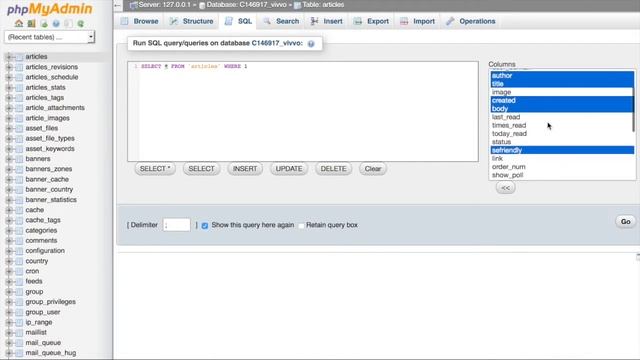Select the SQL tab
640x360 pixels.
pos(238,21)
